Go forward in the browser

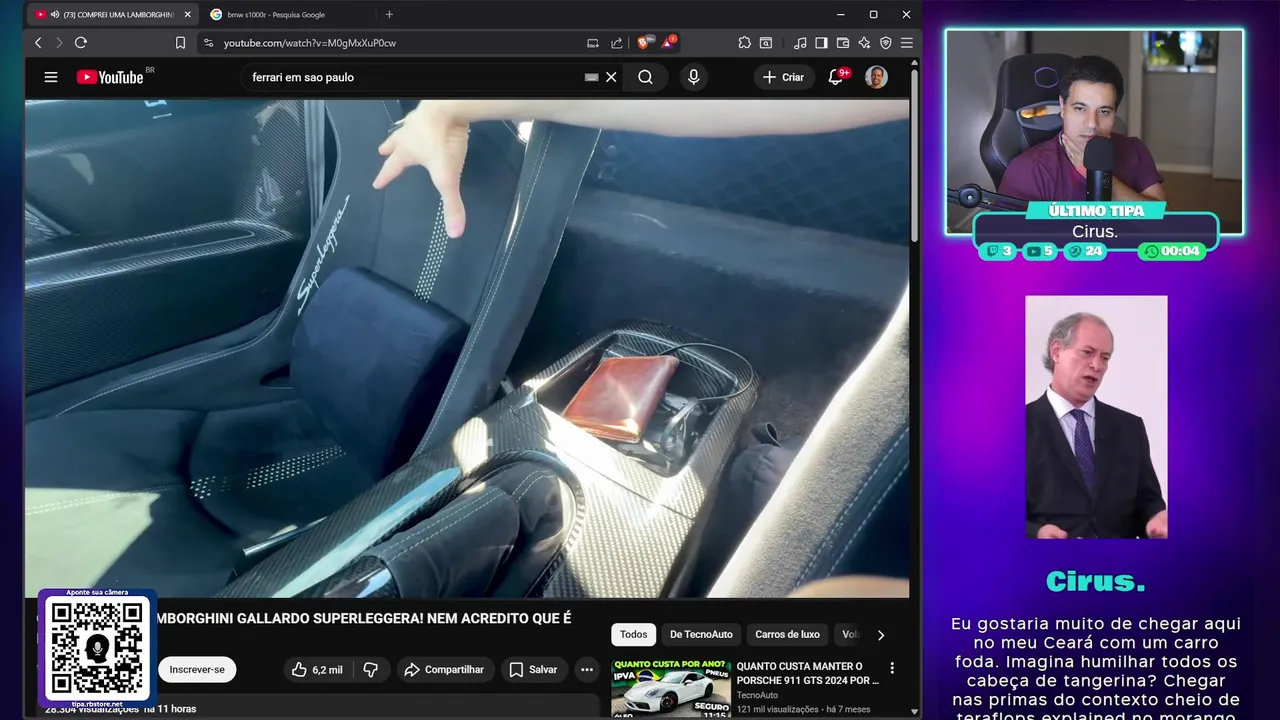(x=59, y=43)
